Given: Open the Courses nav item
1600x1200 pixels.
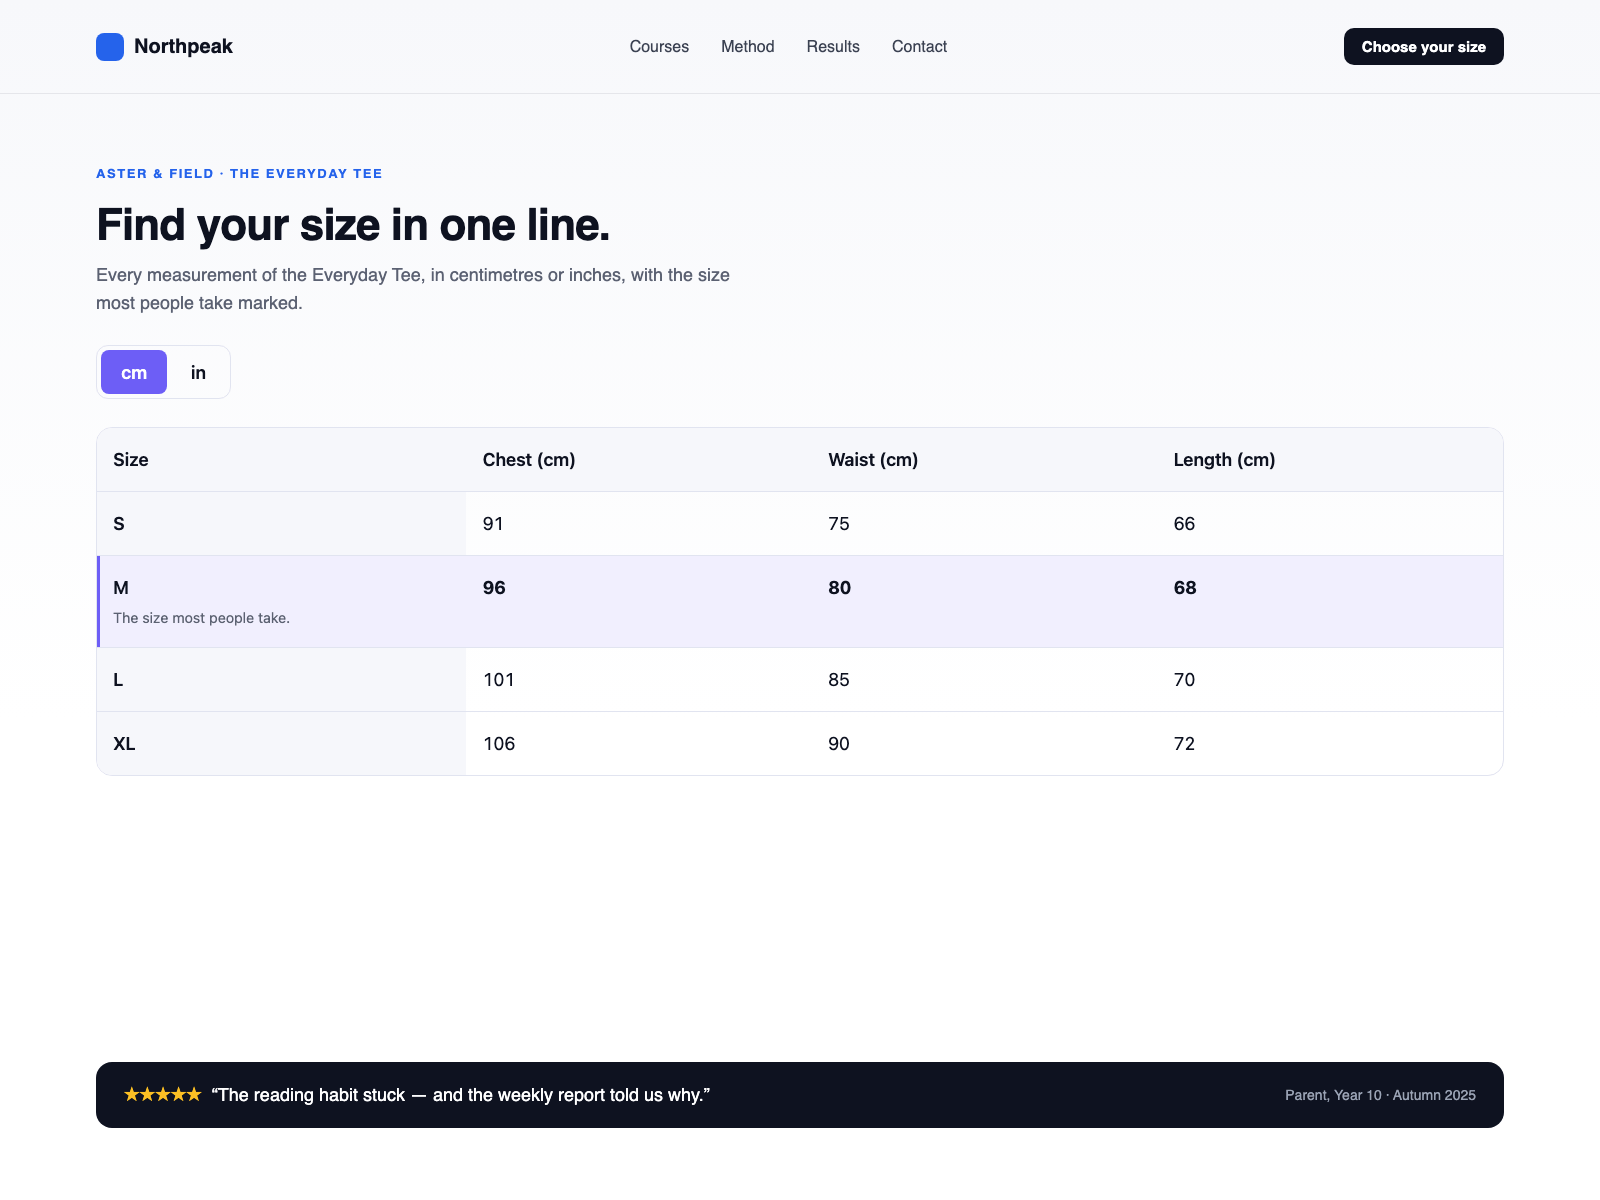Looking at the screenshot, I should (659, 47).
